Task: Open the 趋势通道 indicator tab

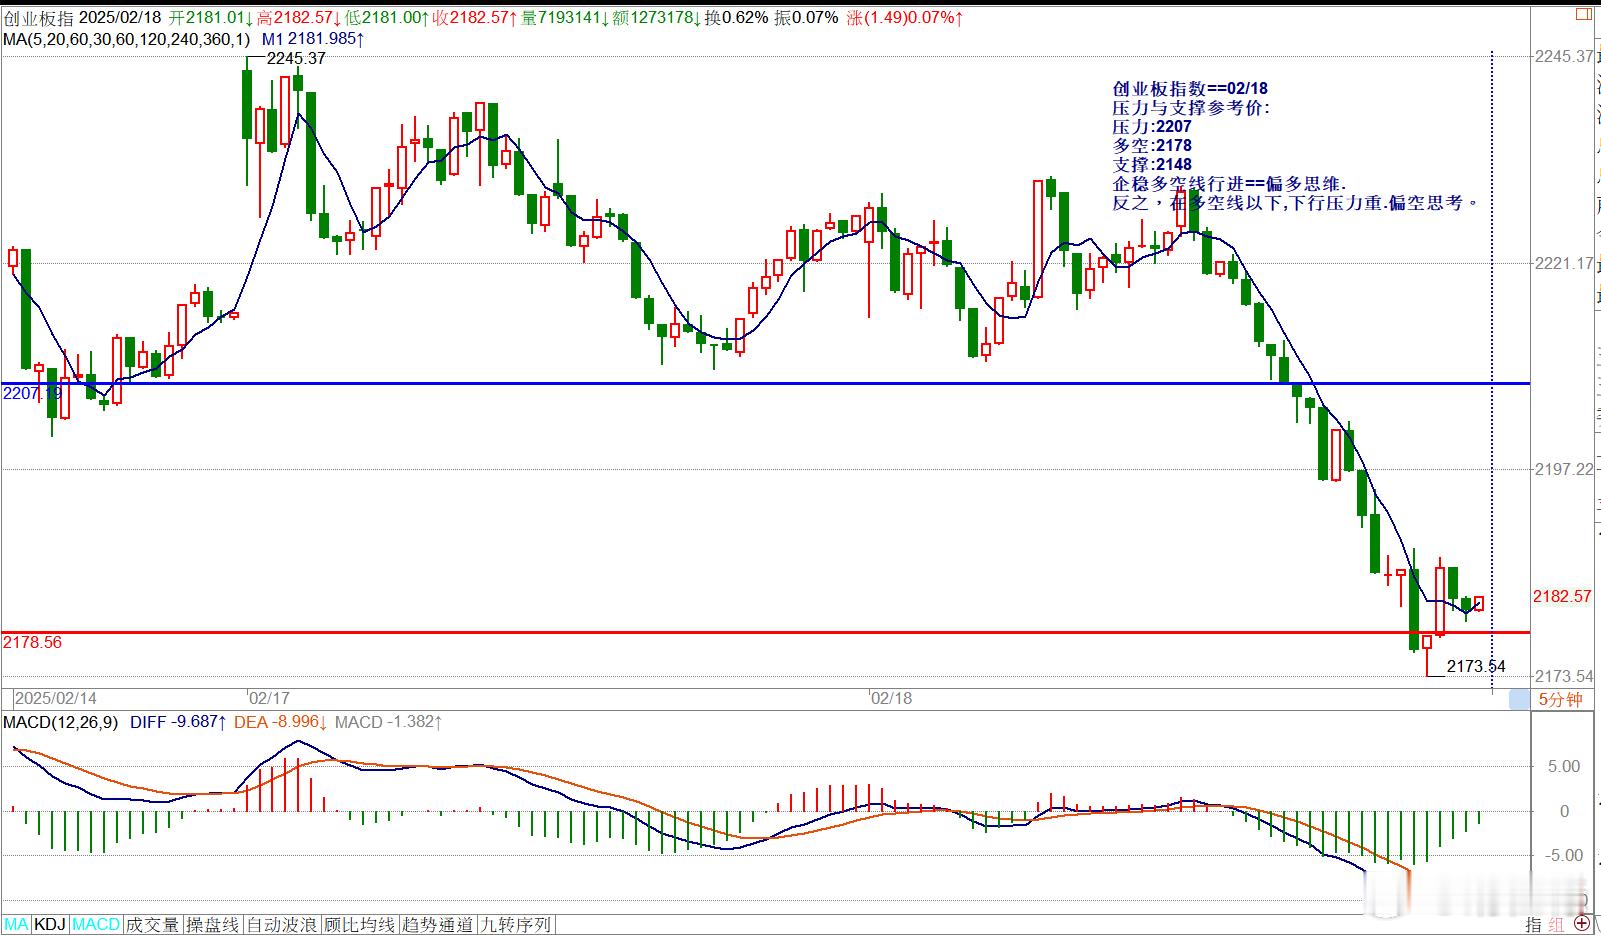Action: point(438,925)
